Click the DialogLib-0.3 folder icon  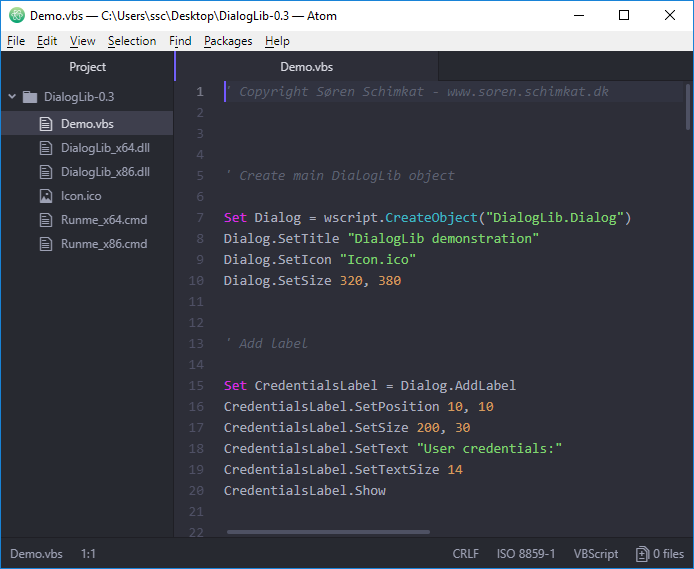[30, 96]
